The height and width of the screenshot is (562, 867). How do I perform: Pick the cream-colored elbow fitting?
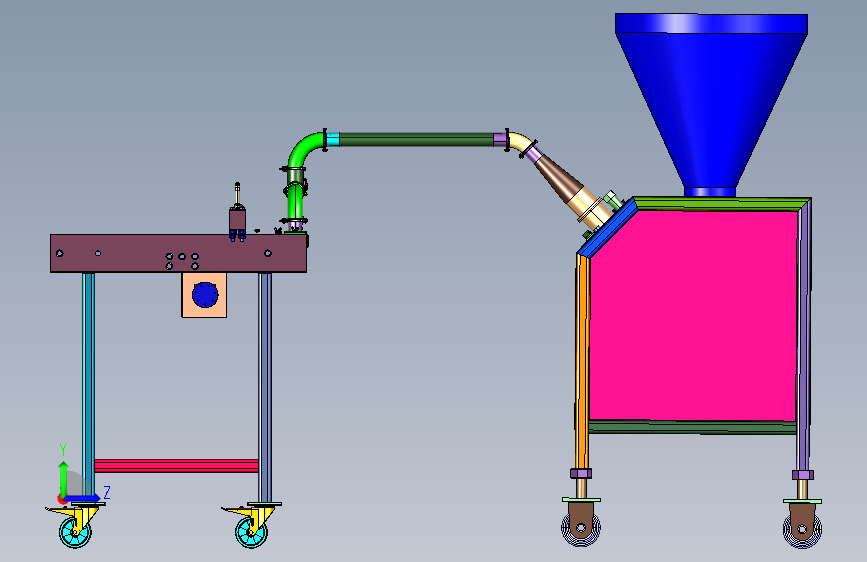pos(519,142)
